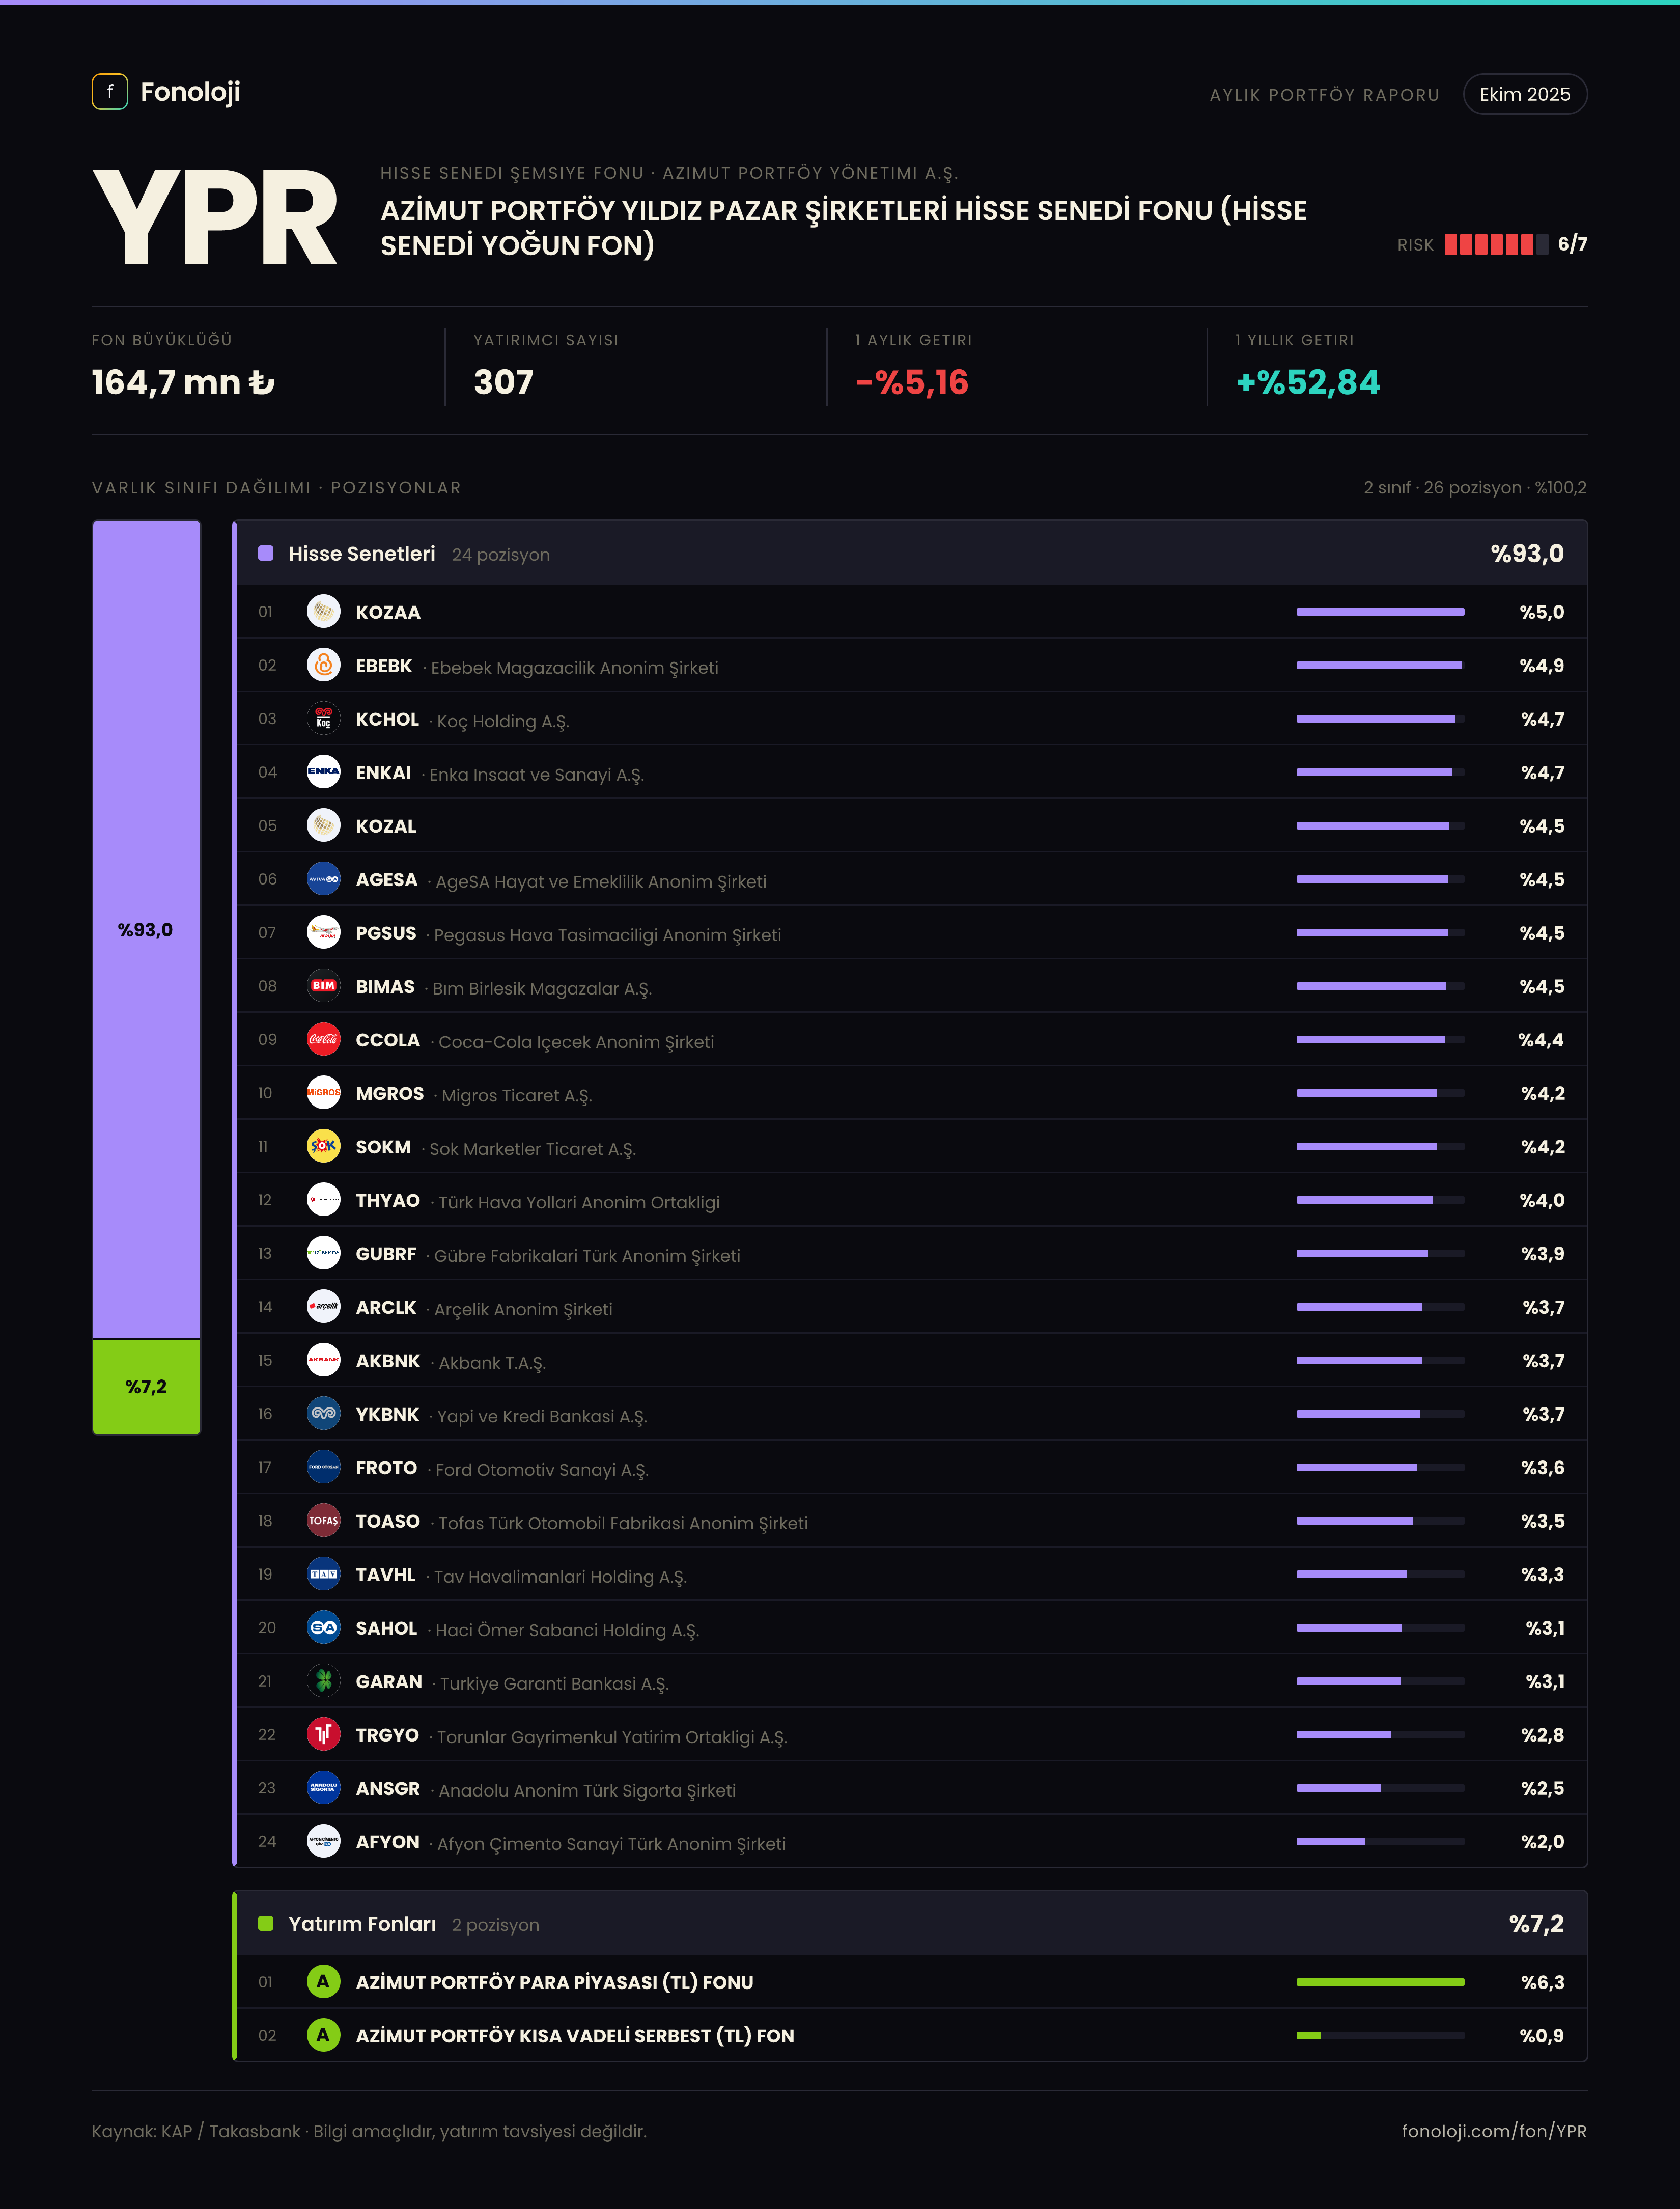
Task: Click the SOKM Şok logo
Action: (x=323, y=1147)
